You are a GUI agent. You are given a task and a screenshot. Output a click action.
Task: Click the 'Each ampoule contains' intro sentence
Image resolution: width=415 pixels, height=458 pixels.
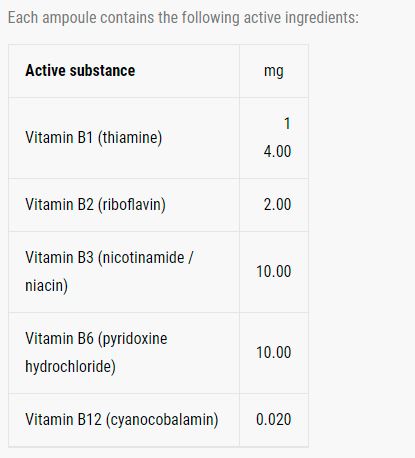point(183,18)
